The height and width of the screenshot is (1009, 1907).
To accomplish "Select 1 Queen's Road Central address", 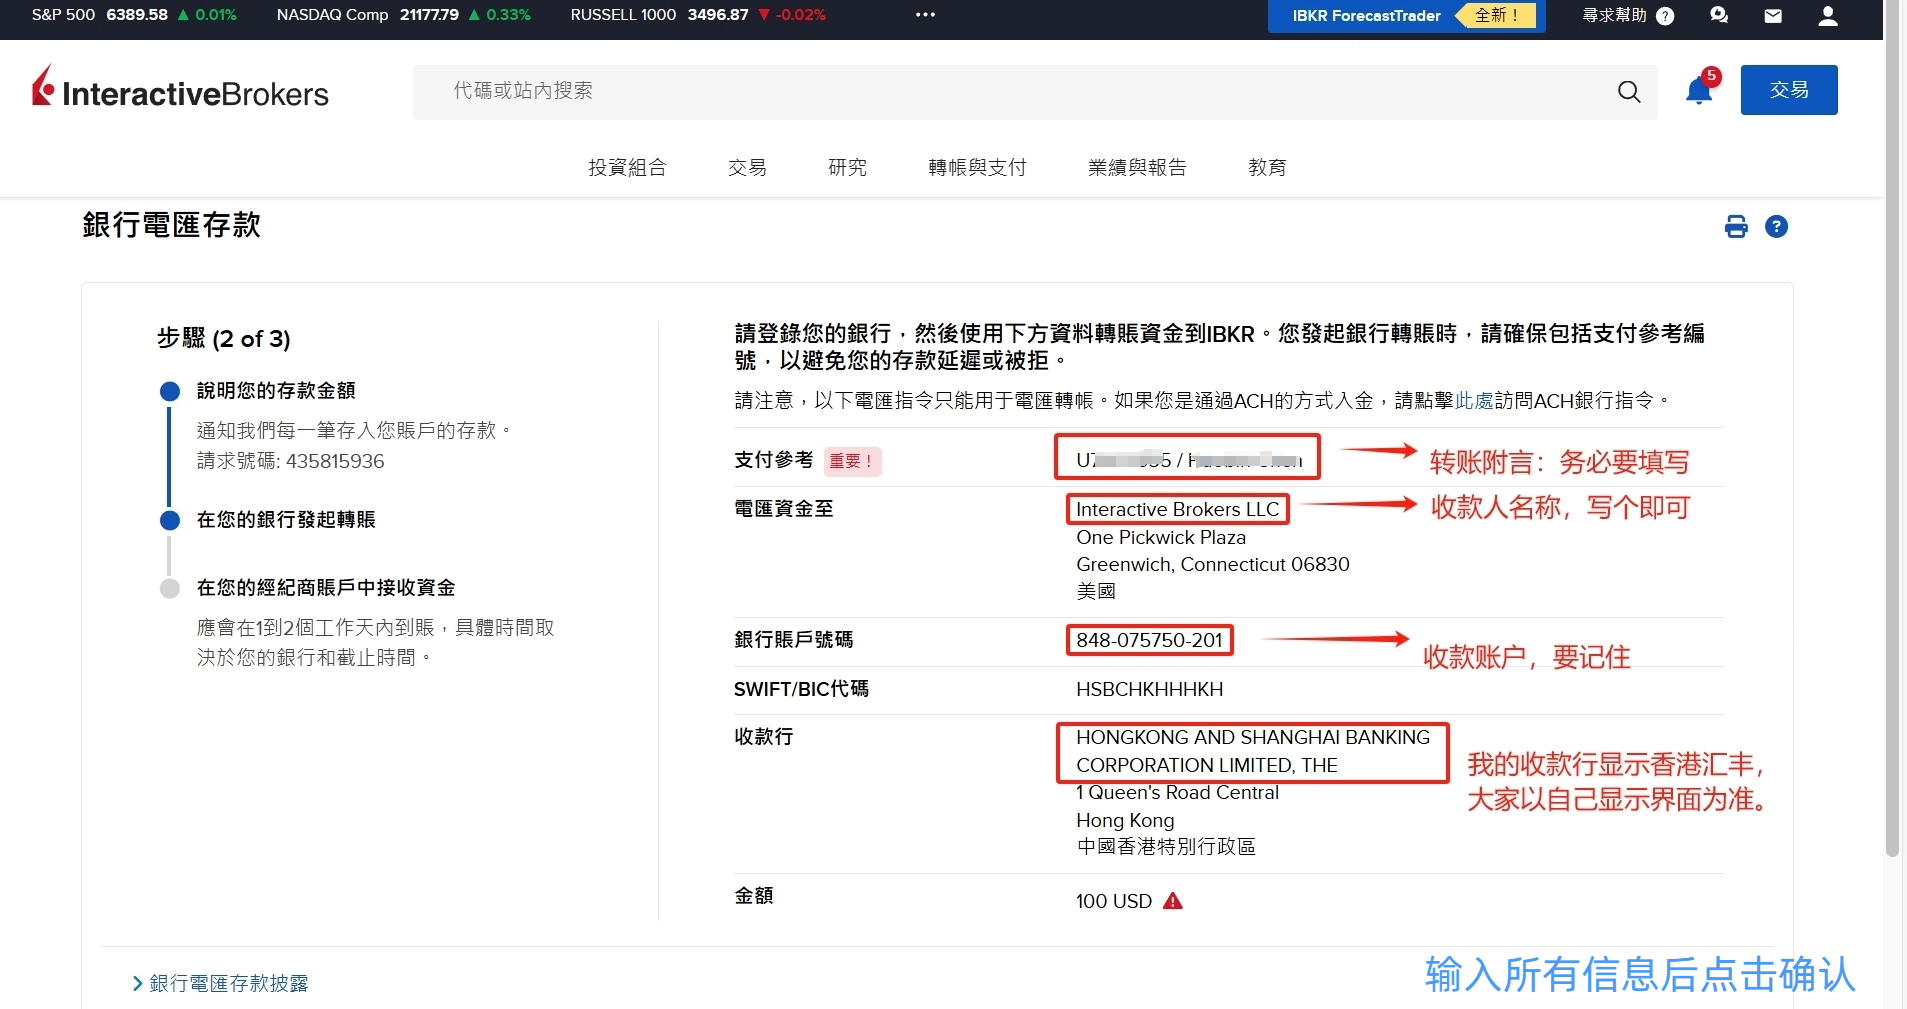I will [x=1177, y=792].
